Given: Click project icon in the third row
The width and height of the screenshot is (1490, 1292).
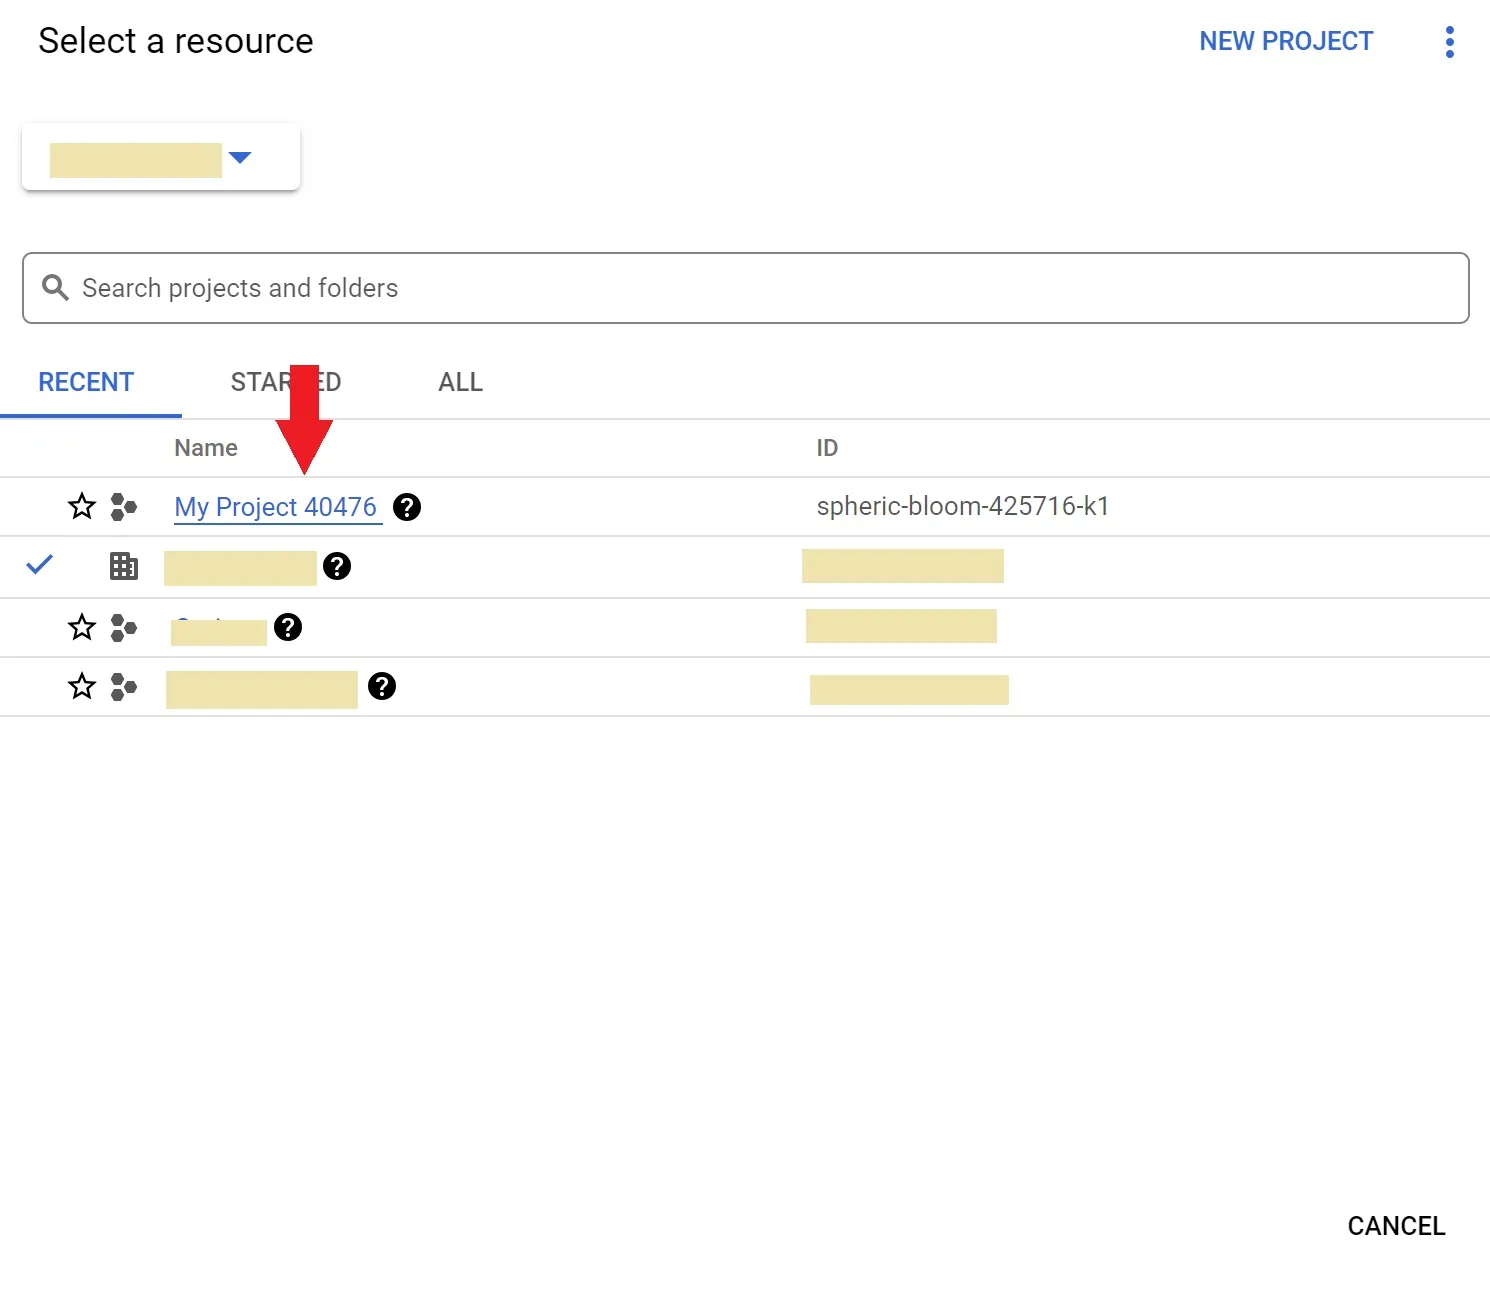Looking at the screenshot, I should pos(124,627).
